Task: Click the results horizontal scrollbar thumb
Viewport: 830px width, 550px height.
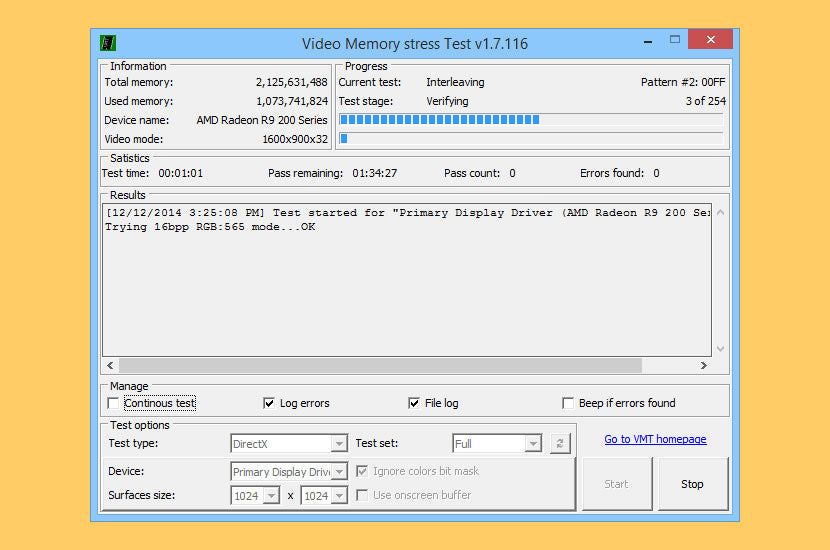Action: point(380,366)
